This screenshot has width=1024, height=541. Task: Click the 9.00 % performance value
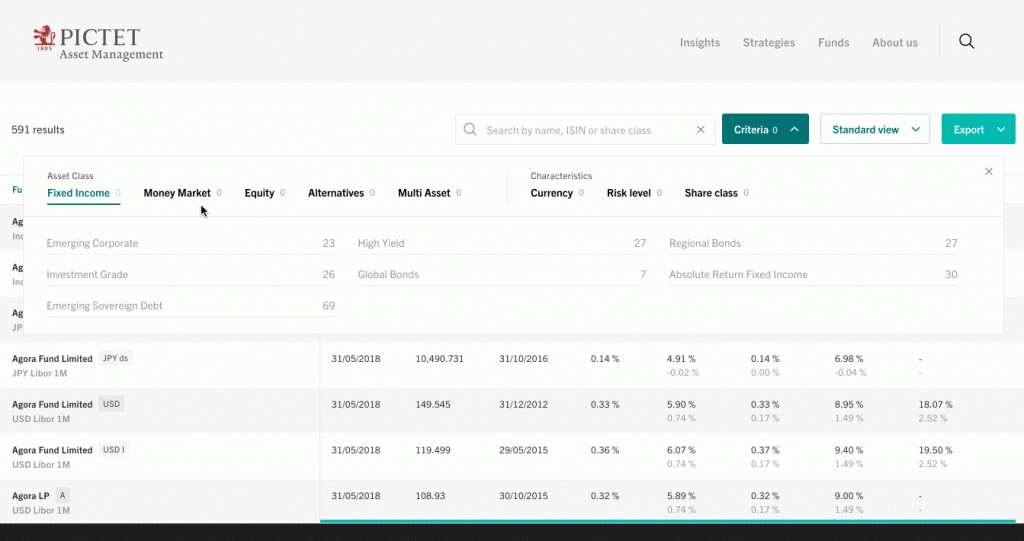click(848, 496)
